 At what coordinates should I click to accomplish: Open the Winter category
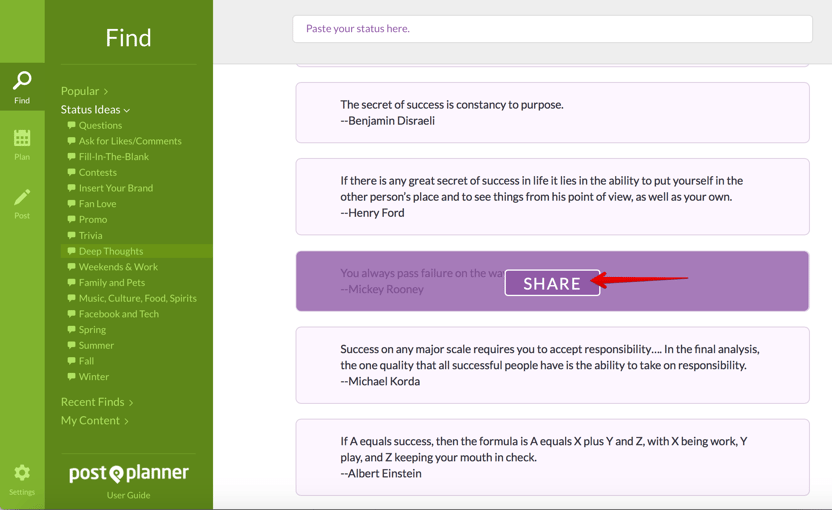93,377
